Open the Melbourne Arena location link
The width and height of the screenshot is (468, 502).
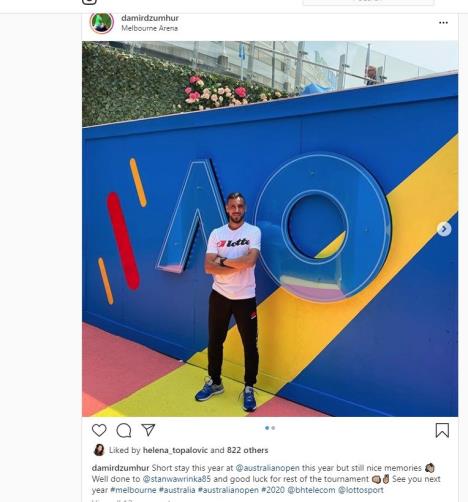149,28
